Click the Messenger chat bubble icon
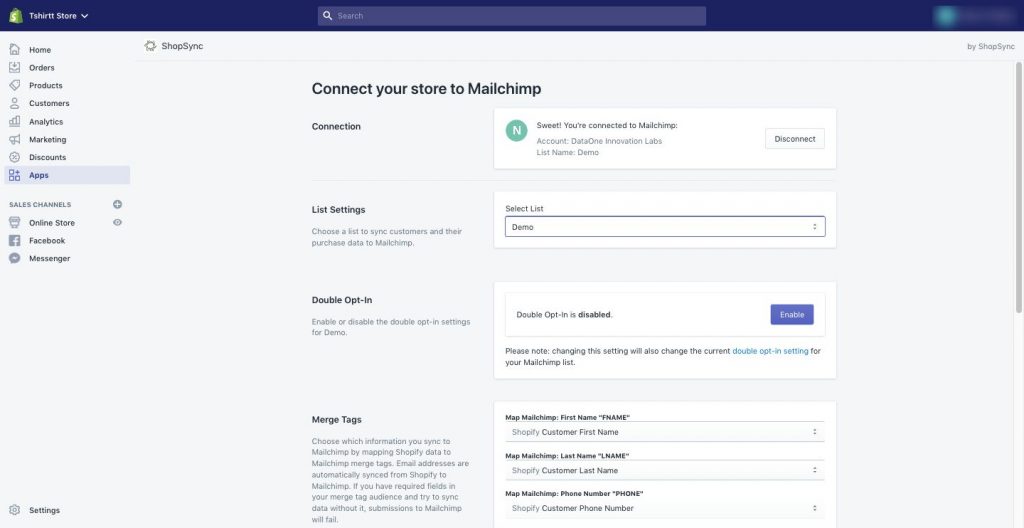The height and width of the screenshot is (528, 1024). [x=14, y=258]
